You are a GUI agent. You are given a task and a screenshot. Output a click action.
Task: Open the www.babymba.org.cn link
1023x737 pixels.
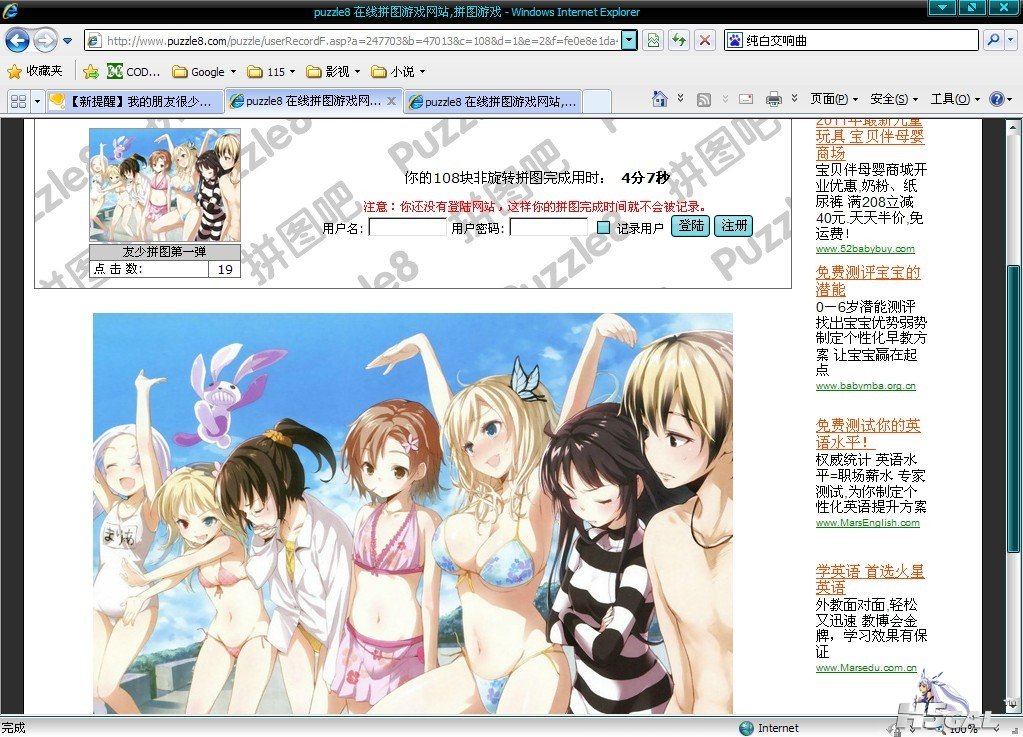click(866, 385)
